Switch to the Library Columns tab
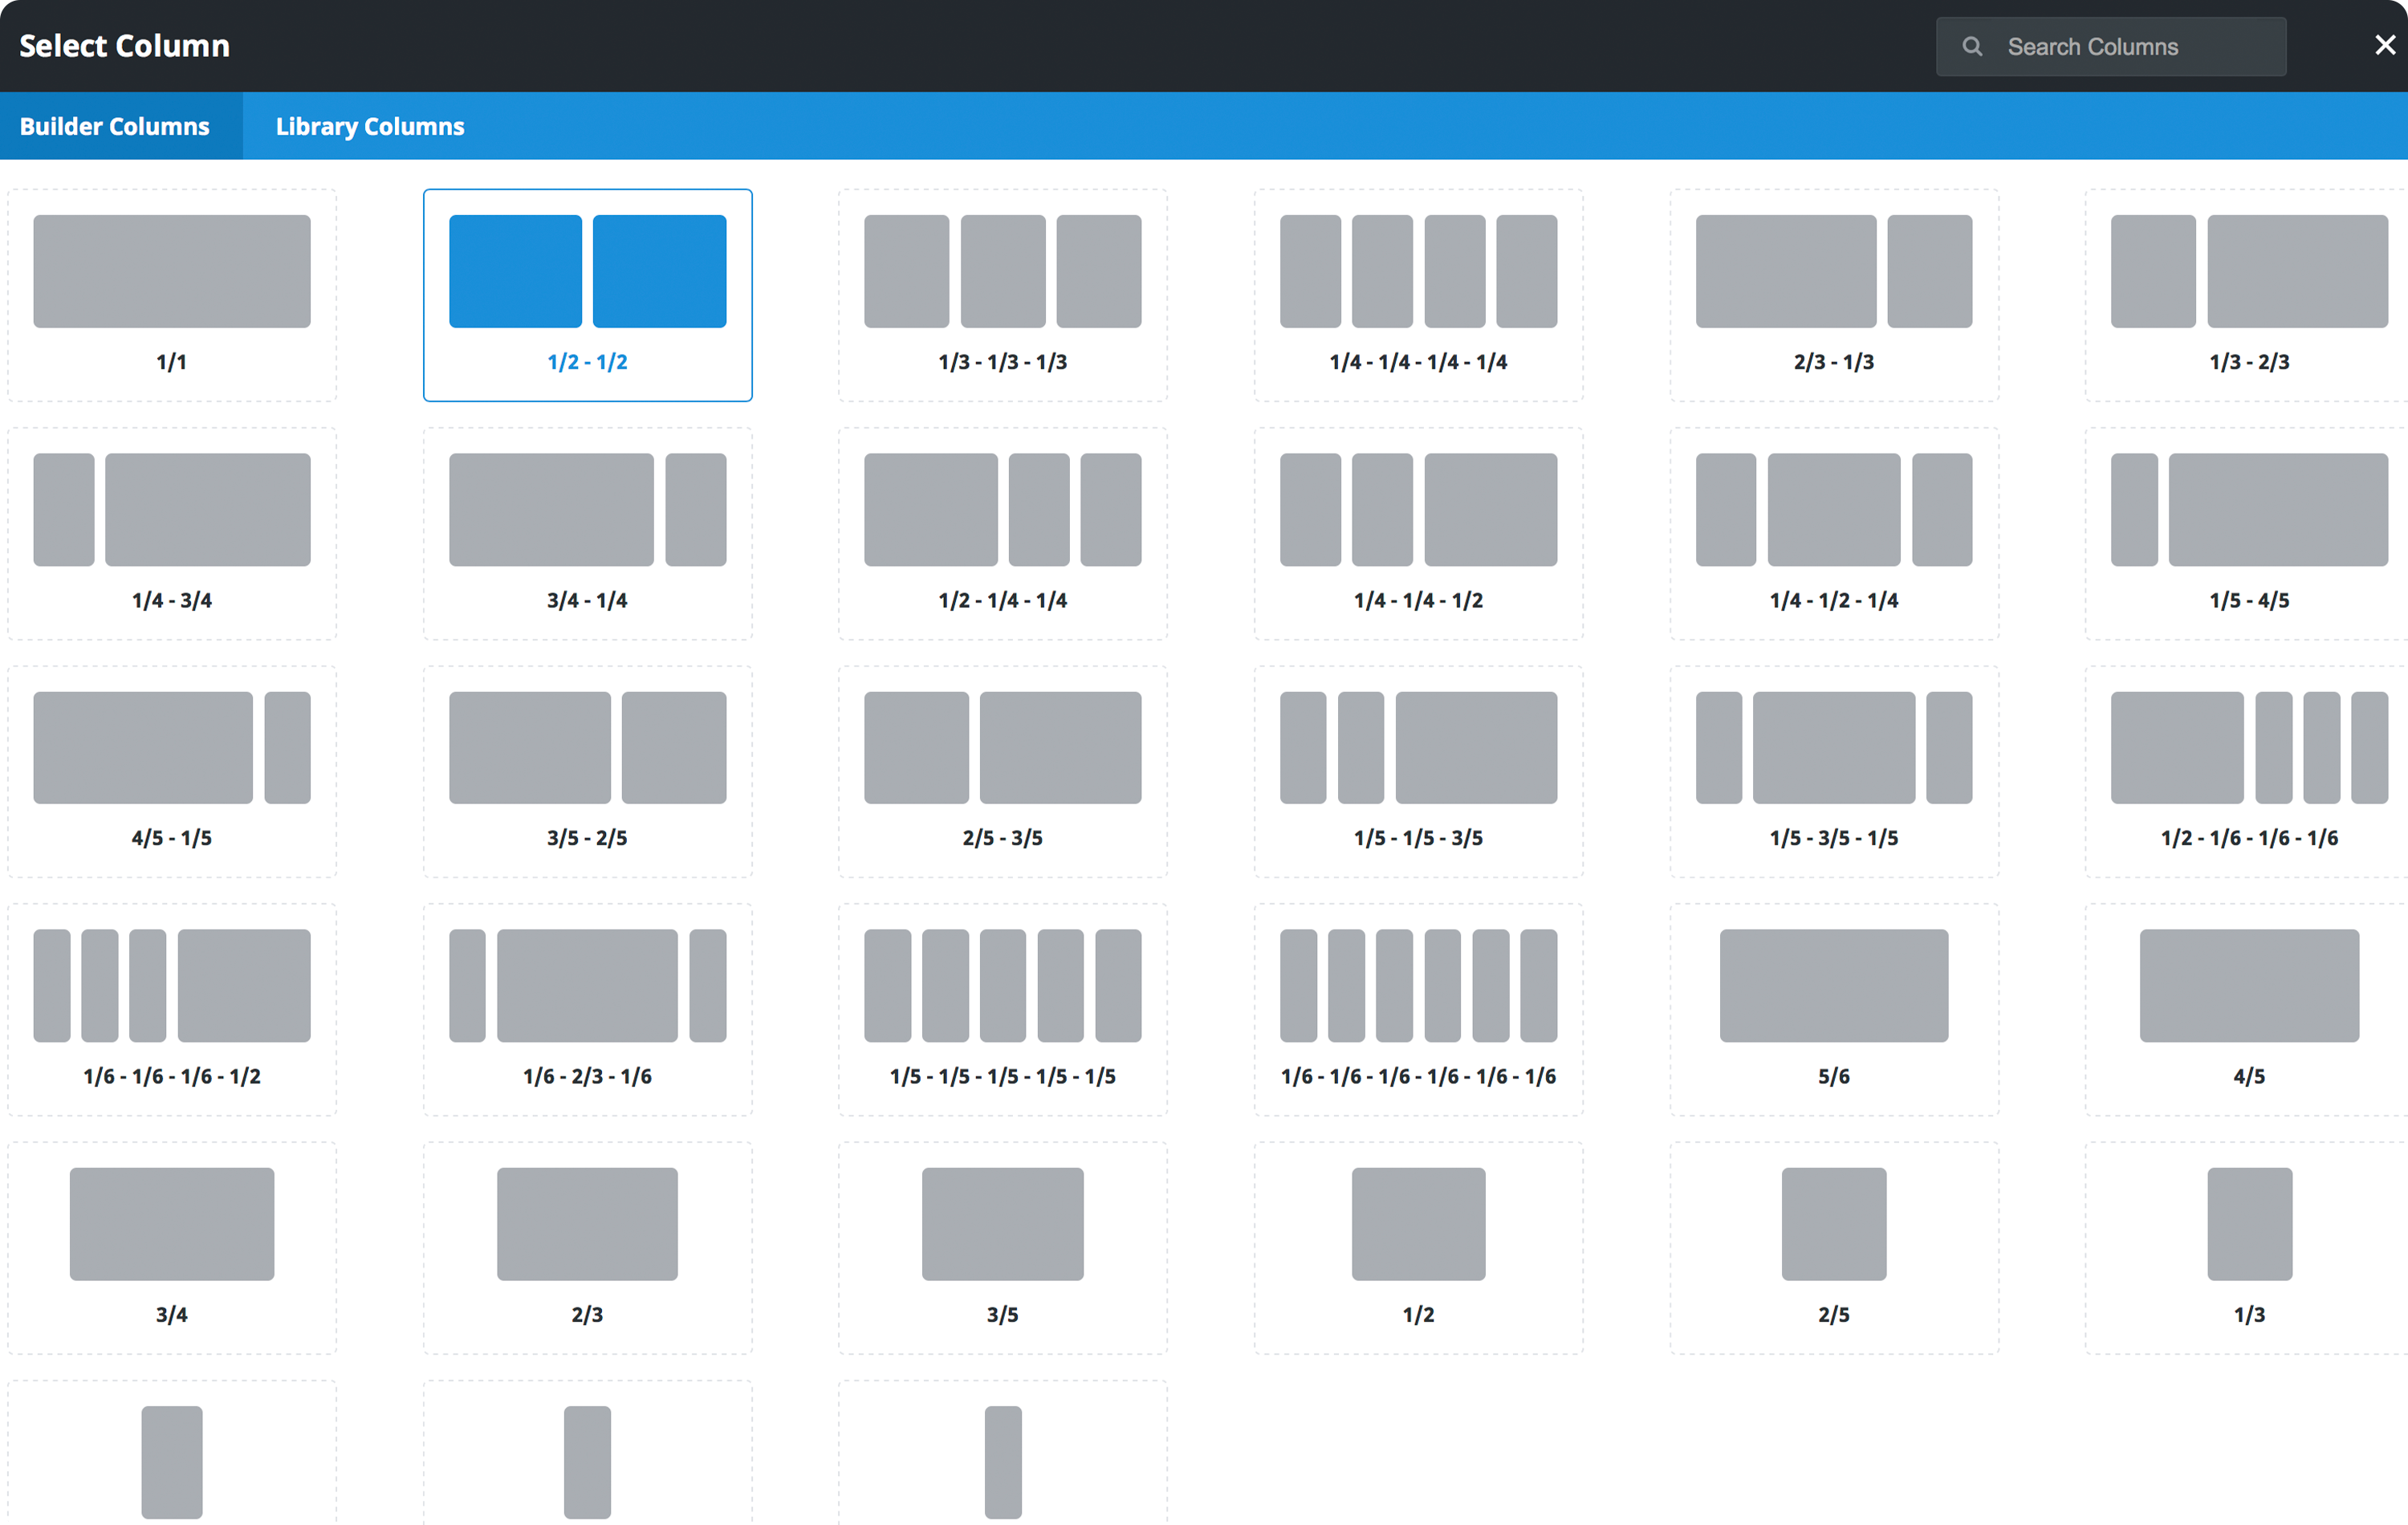The height and width of the screenshot is (1525, 2408). click(370, 126)
